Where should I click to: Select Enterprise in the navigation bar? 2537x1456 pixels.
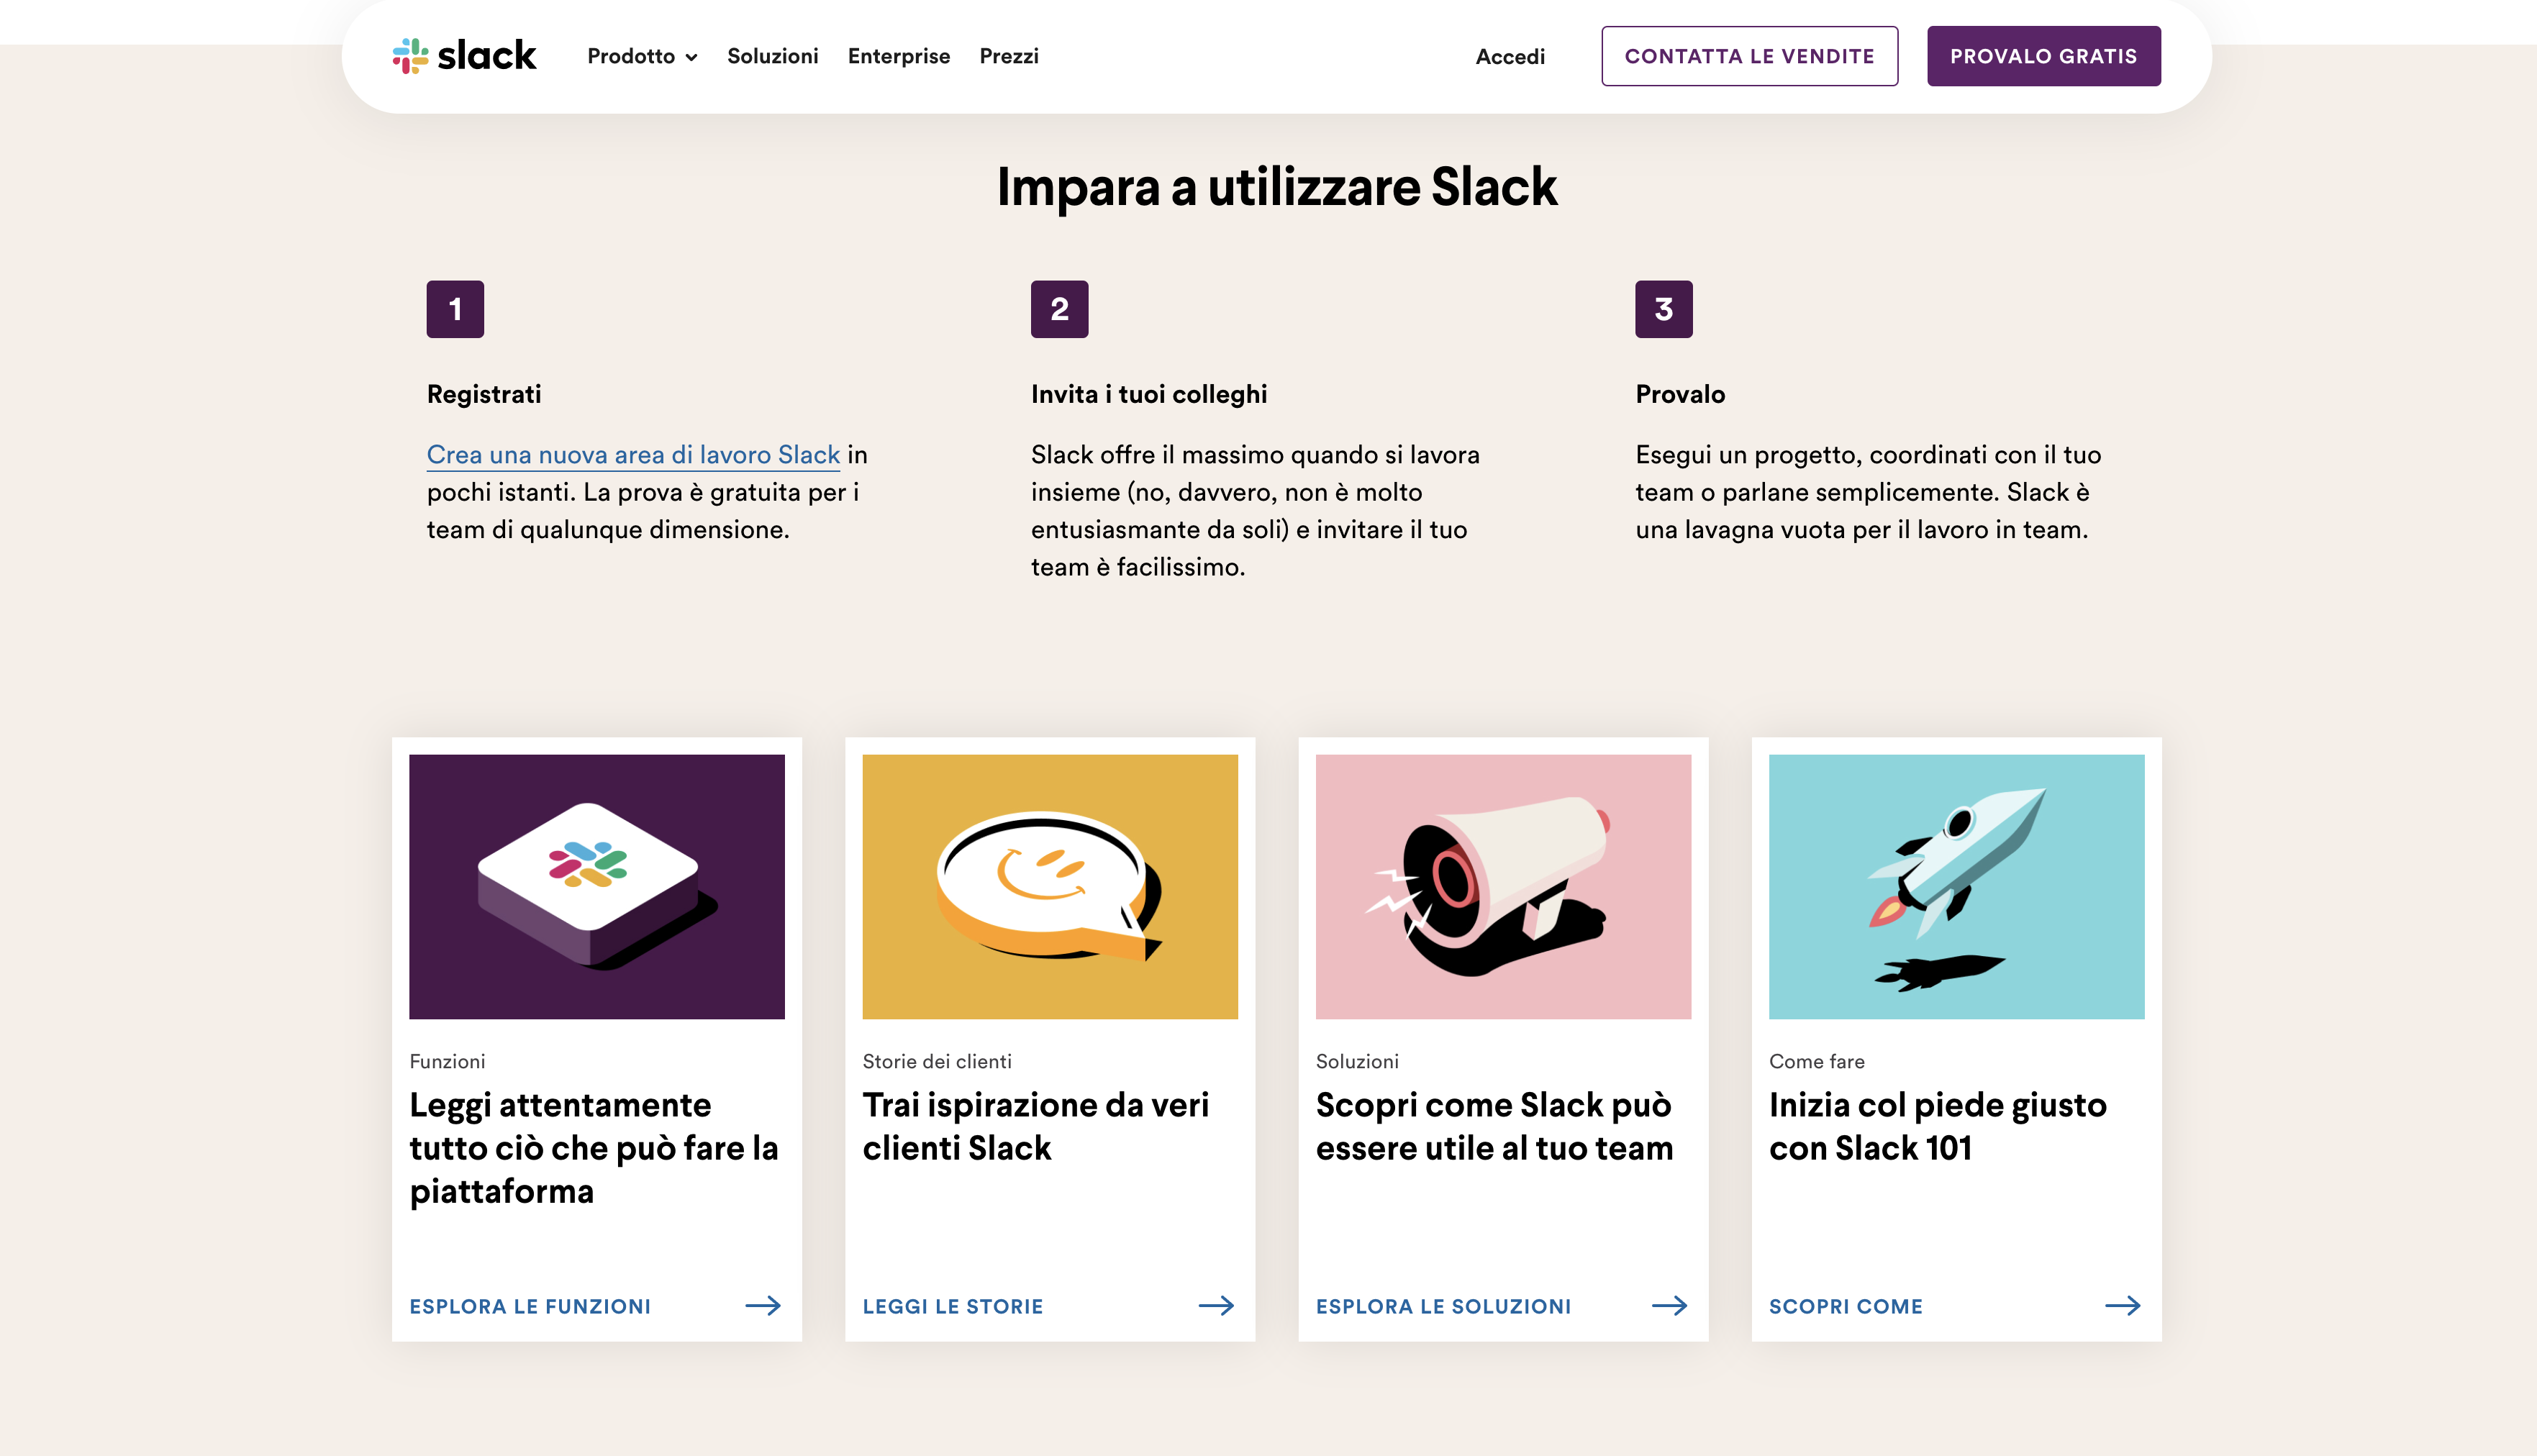[x=898, y=56]
